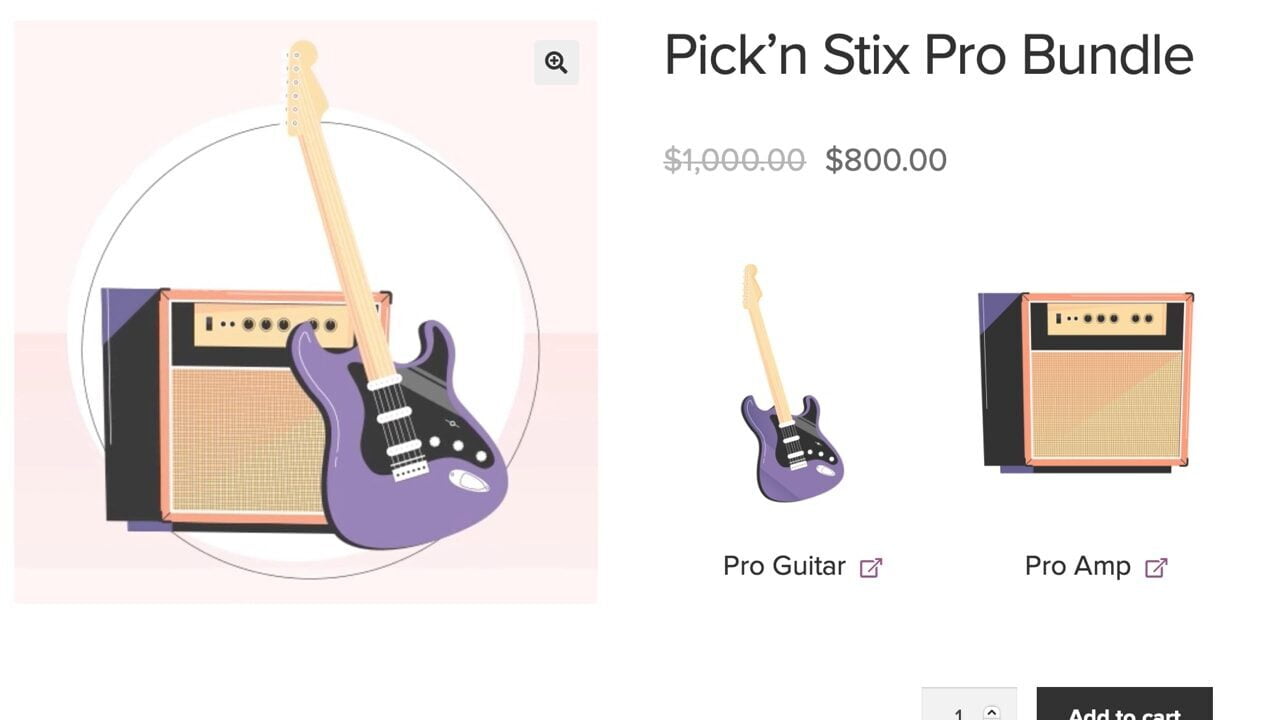
Task: Click the main bundle product image
Action: click(x=306, y=312)
